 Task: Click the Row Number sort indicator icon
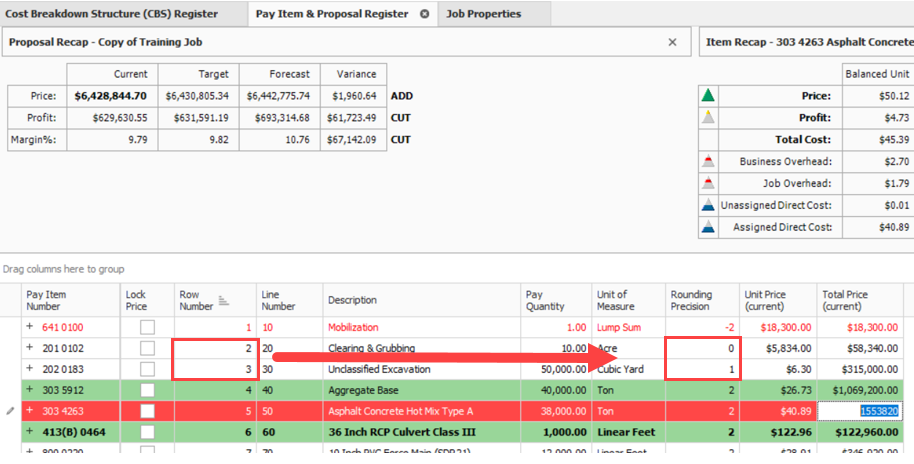coord(223,301)
